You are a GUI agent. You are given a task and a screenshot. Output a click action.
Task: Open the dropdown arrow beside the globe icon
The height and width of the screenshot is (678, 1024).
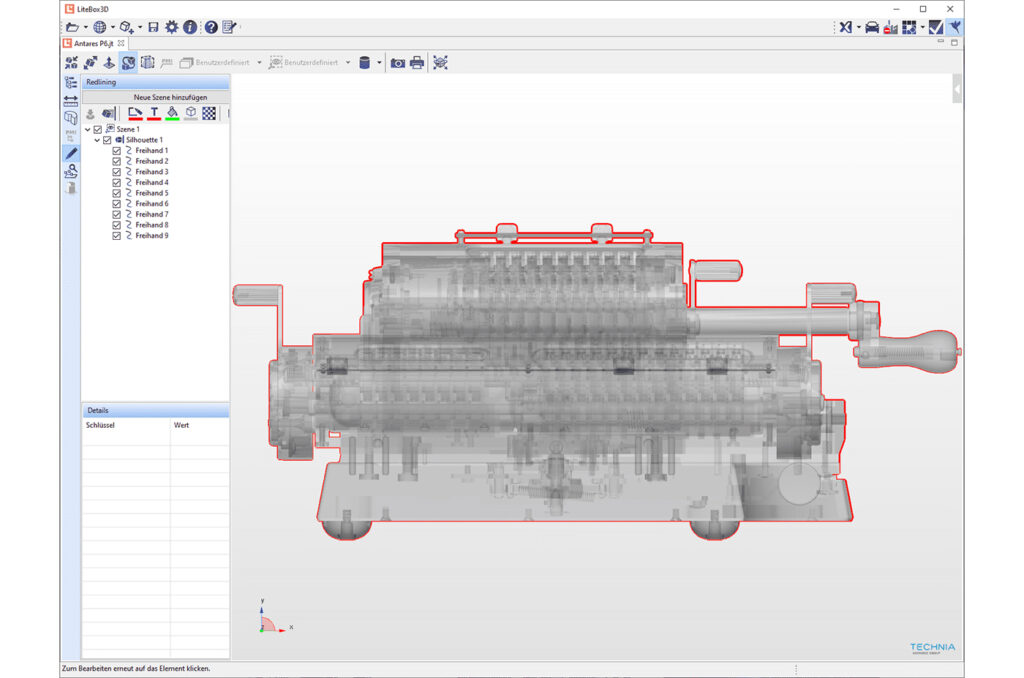coord(113,27)
